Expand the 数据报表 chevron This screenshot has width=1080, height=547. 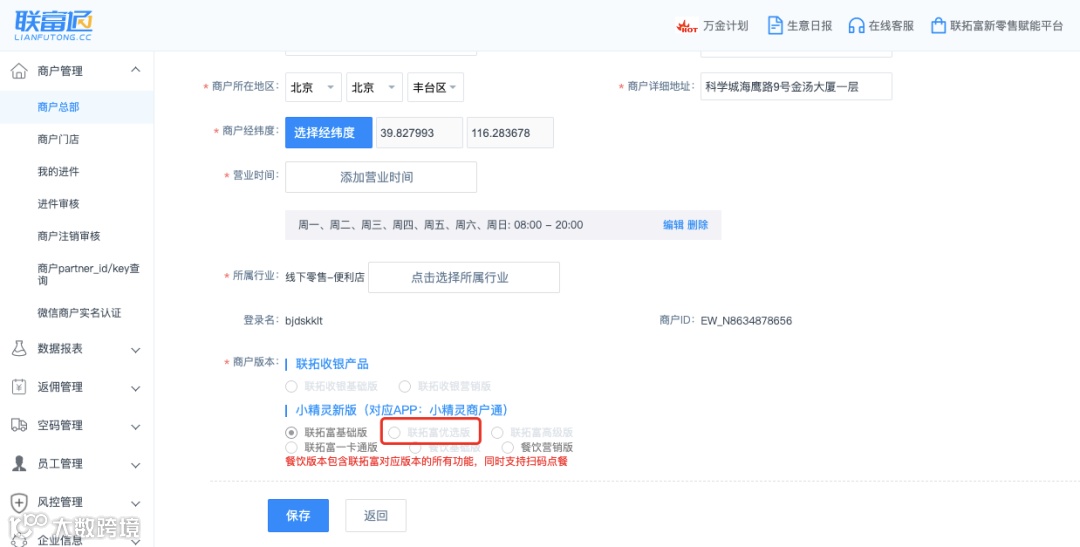tap(136, 350)
